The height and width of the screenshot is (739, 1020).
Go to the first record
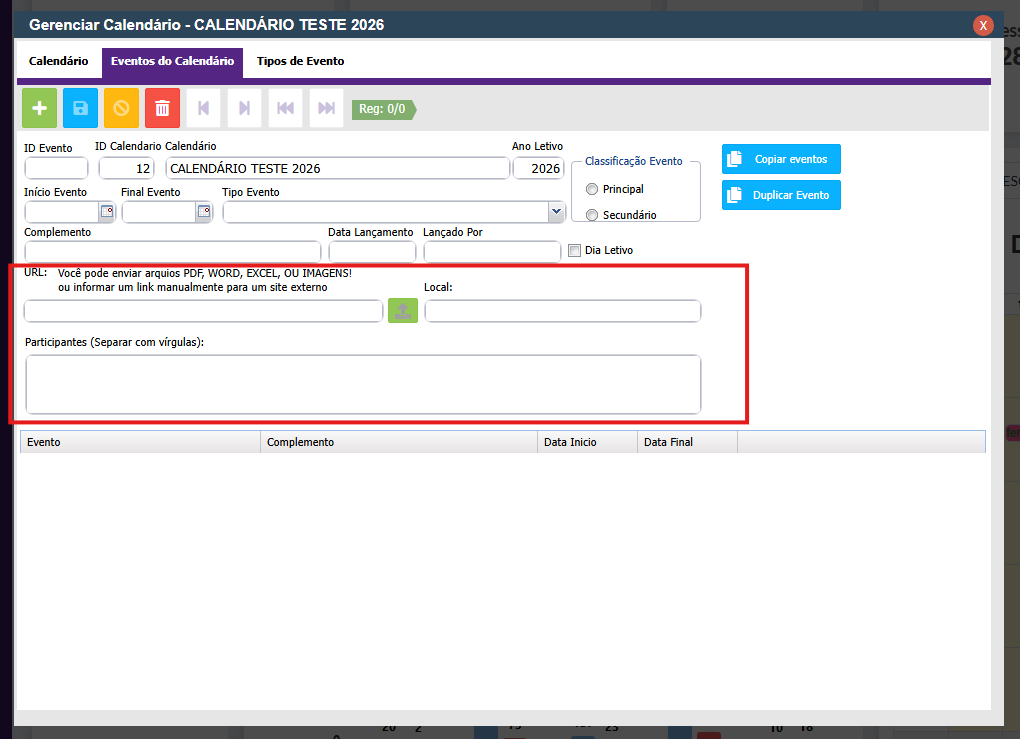click(x=285, y=108)
